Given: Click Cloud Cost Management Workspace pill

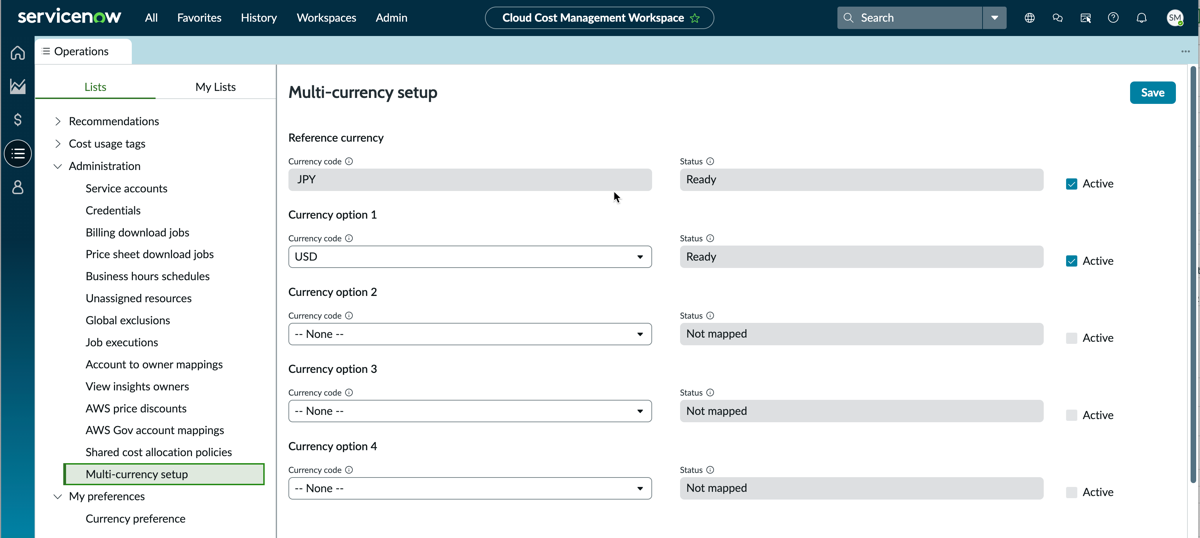Looking at the screenshot, I should (600, 18).
